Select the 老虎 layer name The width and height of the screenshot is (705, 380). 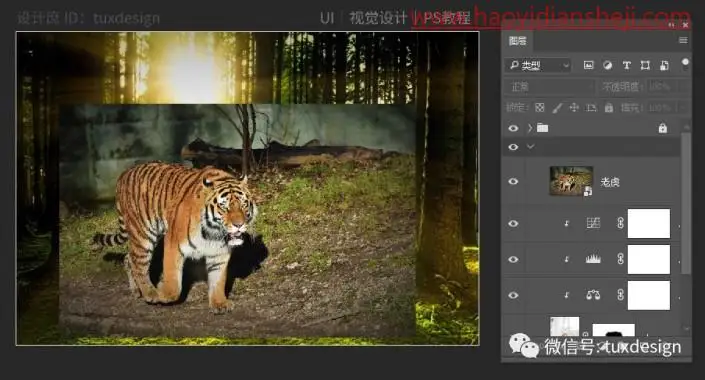610,182
